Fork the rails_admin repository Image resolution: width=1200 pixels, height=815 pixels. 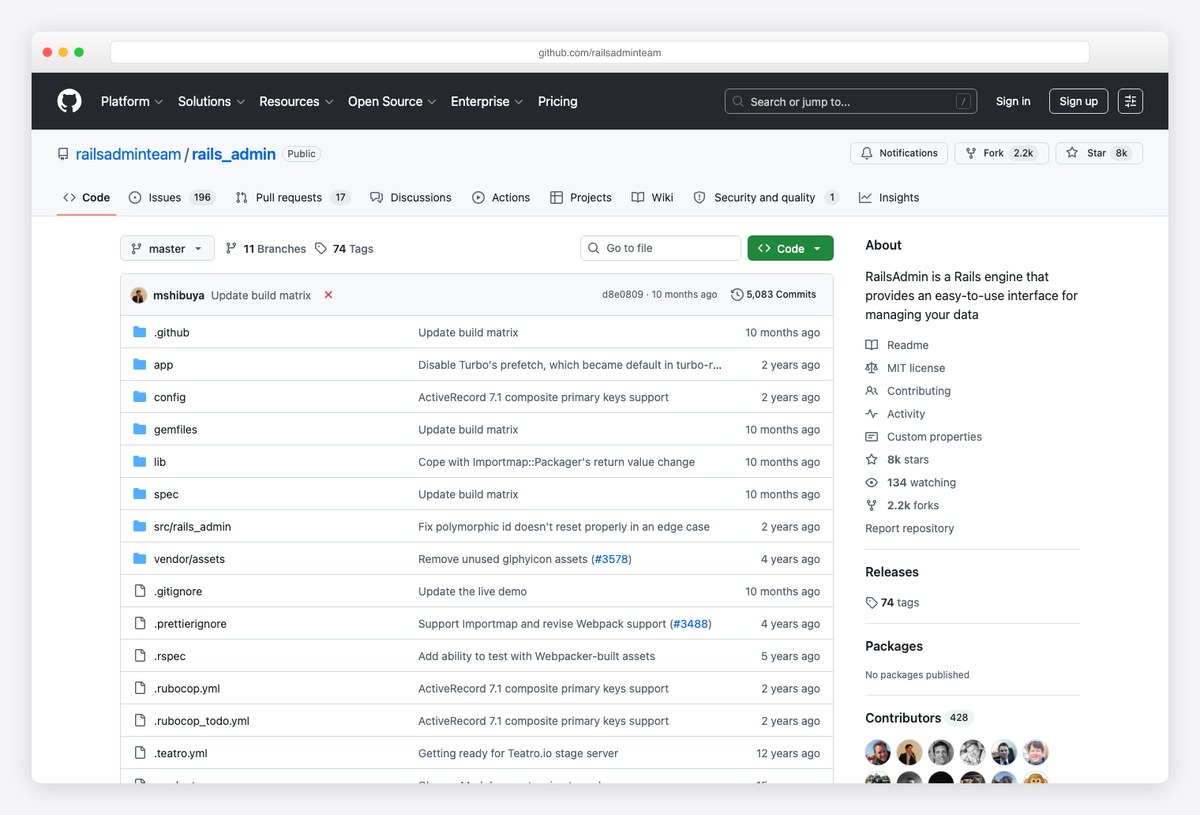[1001, 153]
